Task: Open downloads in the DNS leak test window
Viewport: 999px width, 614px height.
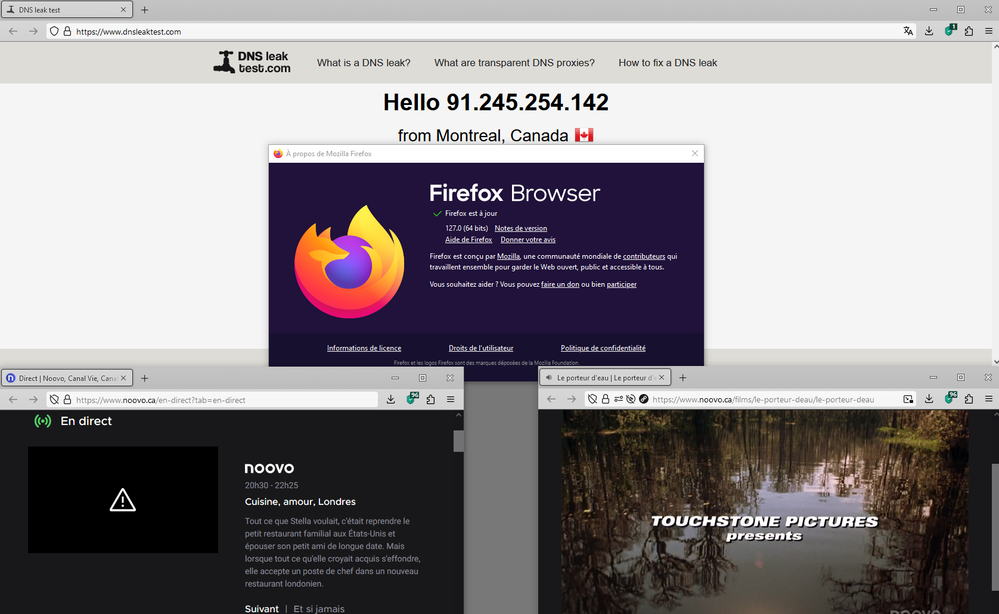Action: (x=929, y=31)
